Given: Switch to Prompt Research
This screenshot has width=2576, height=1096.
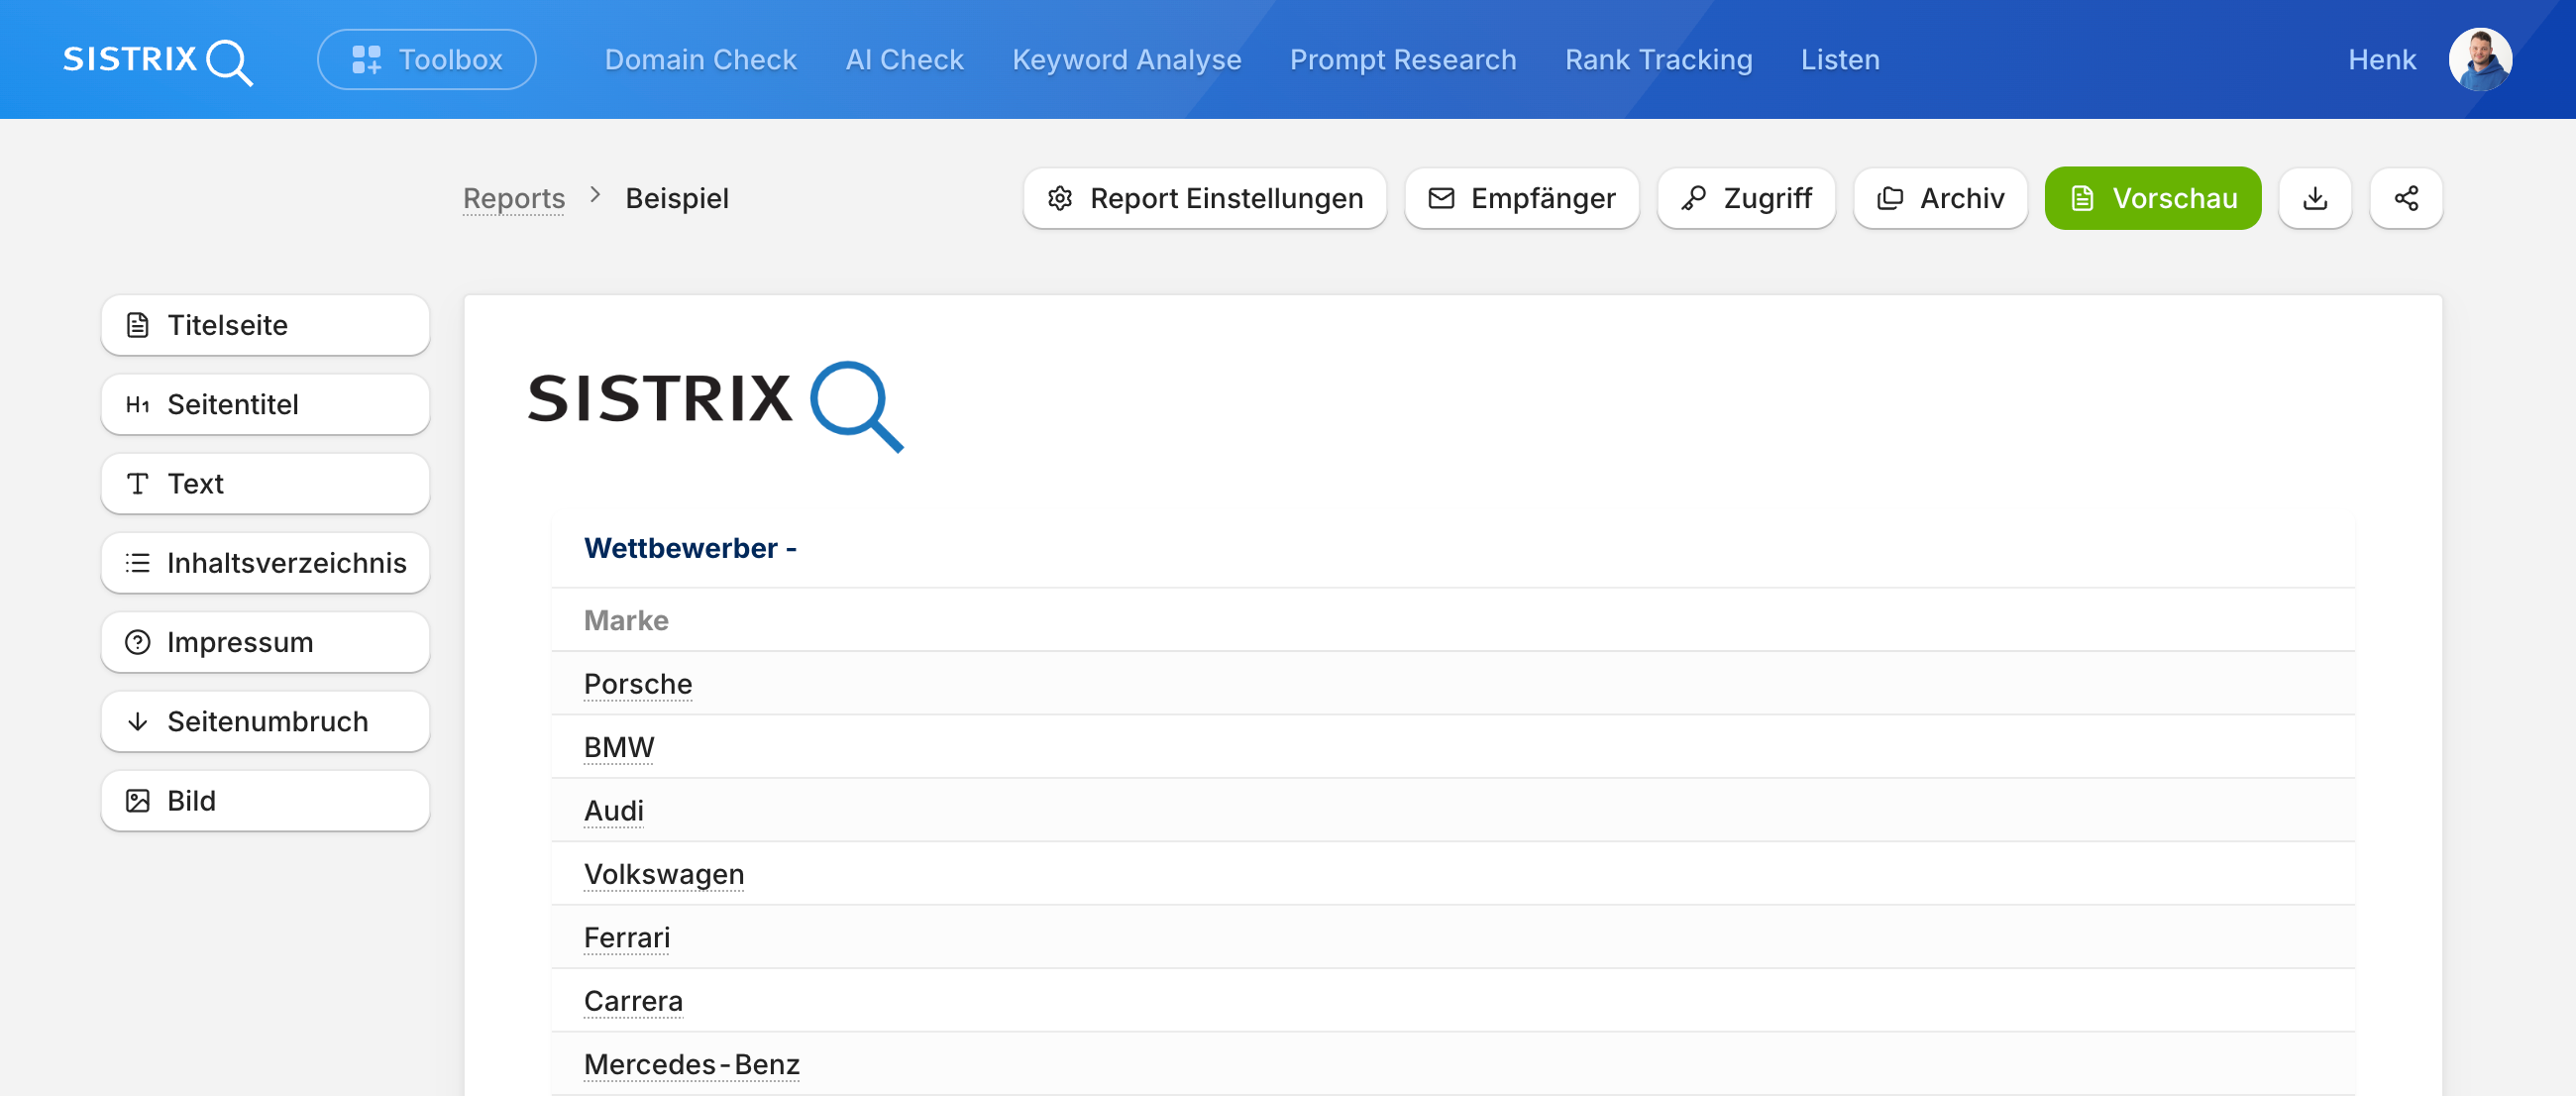Looking at the screenshot, I should coord(1403,60).
